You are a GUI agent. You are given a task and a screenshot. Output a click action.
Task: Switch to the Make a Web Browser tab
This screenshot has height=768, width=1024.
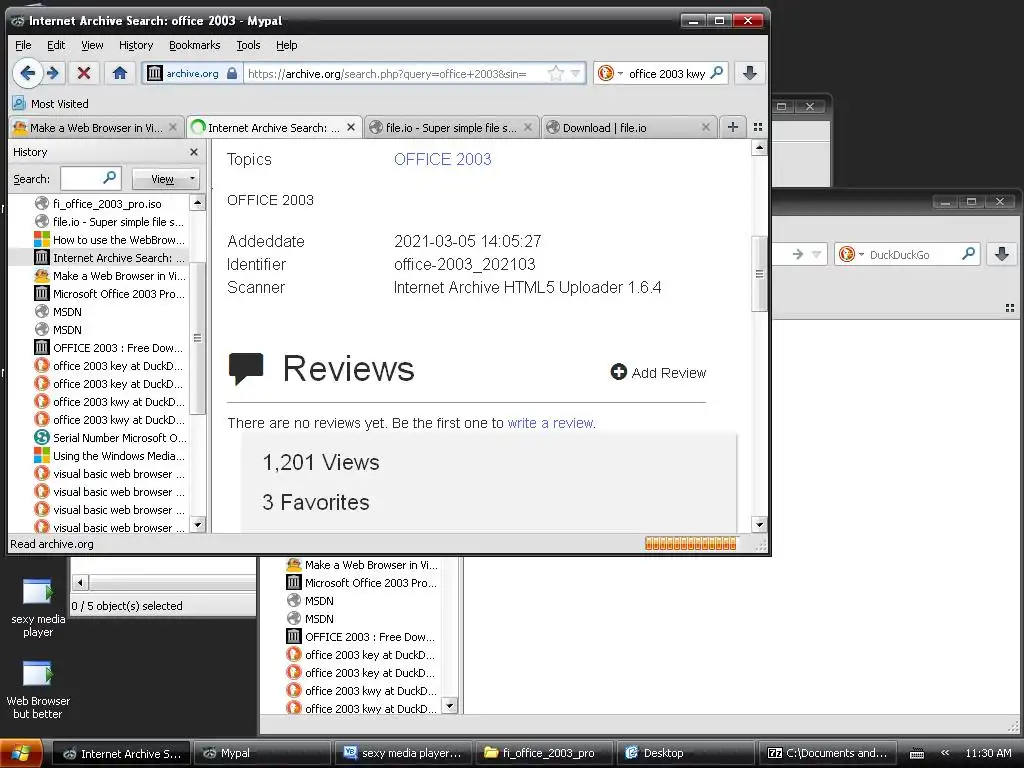coord(95,128)
